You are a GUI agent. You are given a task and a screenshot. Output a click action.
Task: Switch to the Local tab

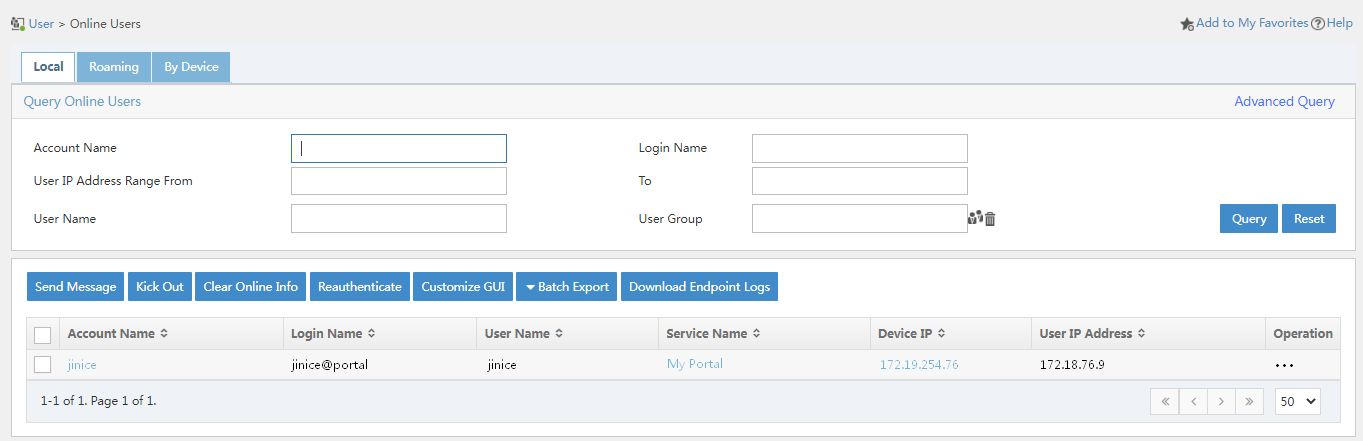click(49, 67)
